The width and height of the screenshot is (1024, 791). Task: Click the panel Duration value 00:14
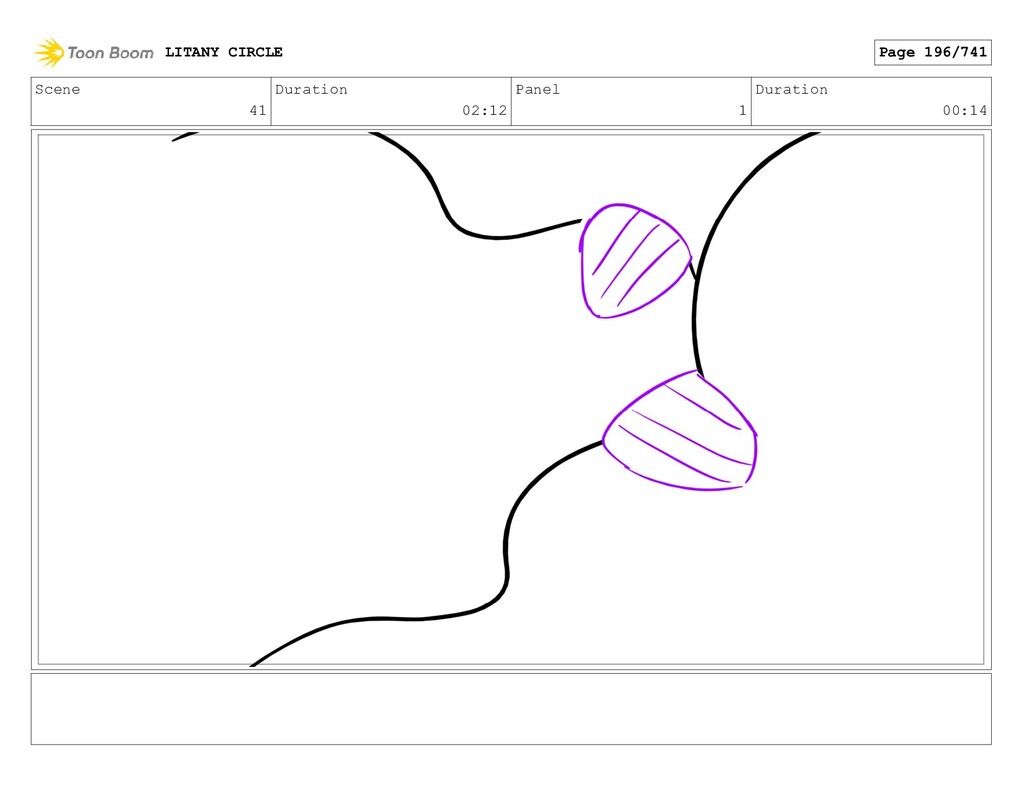(965, 110)
